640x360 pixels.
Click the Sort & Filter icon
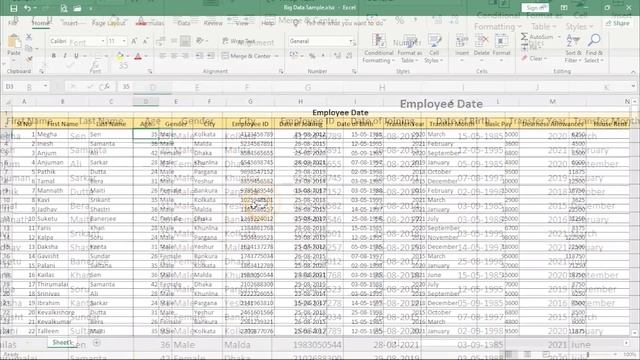(x=573, y=40)
